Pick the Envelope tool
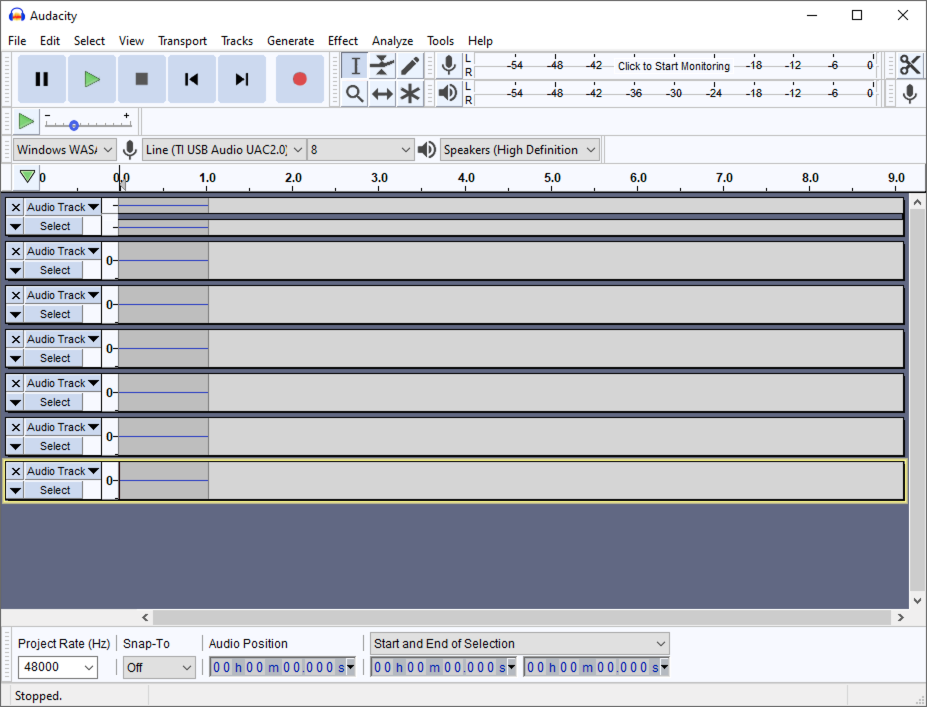This screenshot has height=707, width=927. [383, 66]
